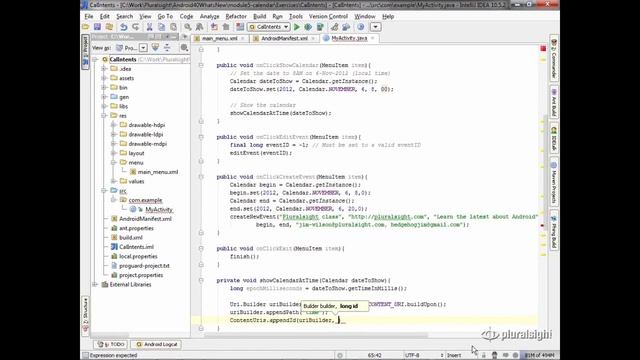Image resolution: width=640 pixels, height=360 pixels.
Task: Open the Maven Projects tool window
Action: pos(554,182)
